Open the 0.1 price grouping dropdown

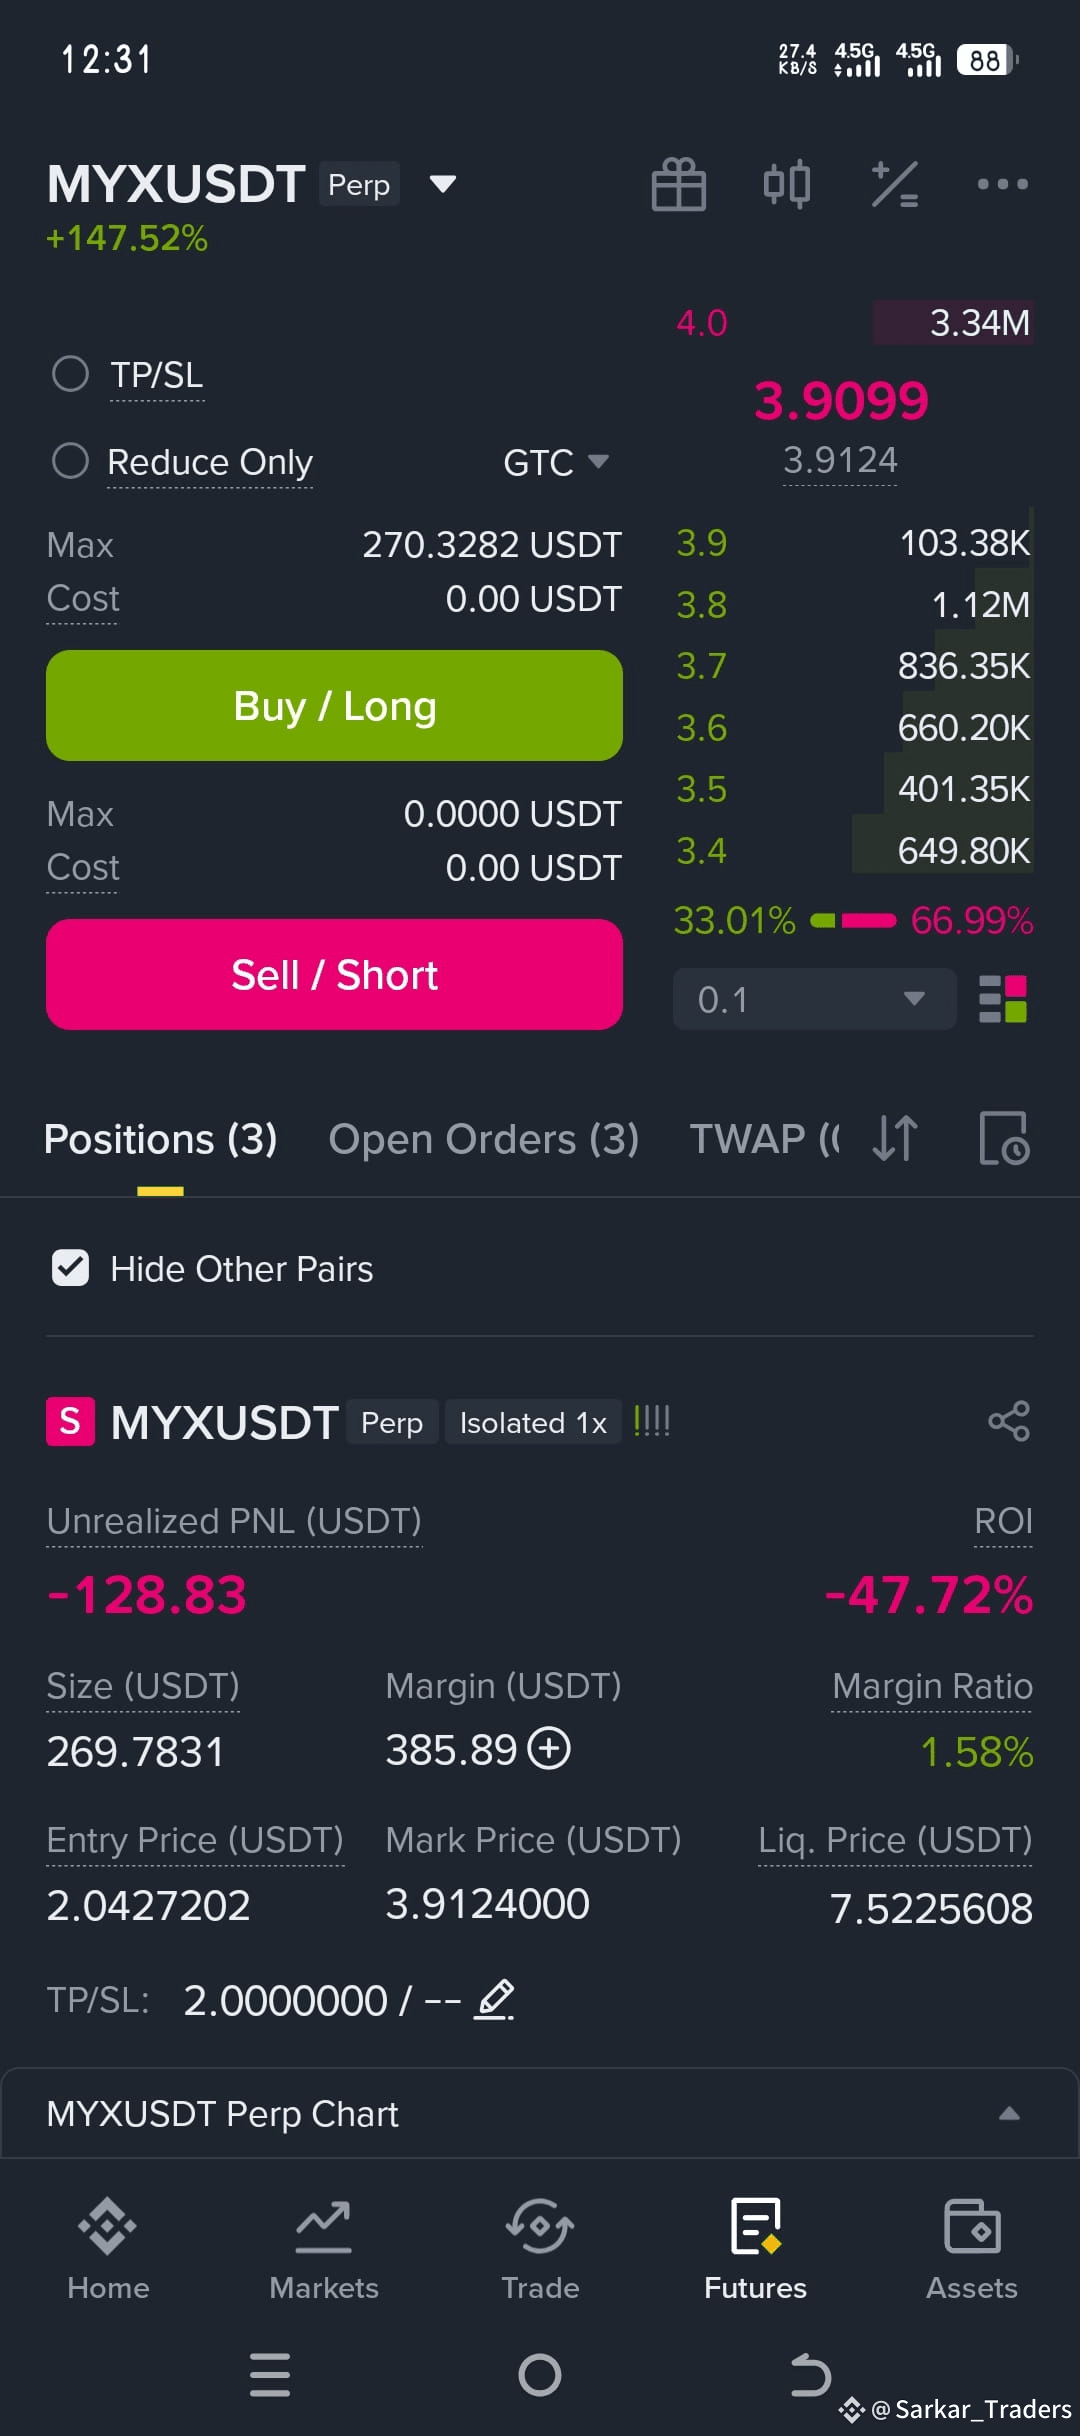click(814, 999)
